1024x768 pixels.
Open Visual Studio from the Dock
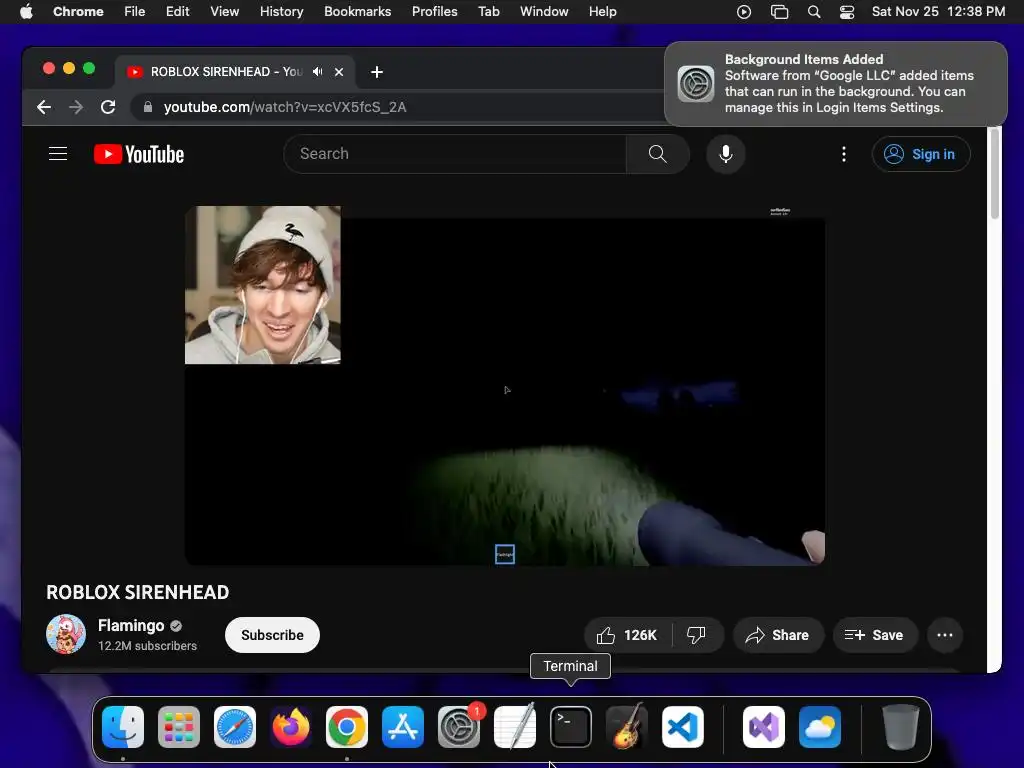[x=764, y=727]
